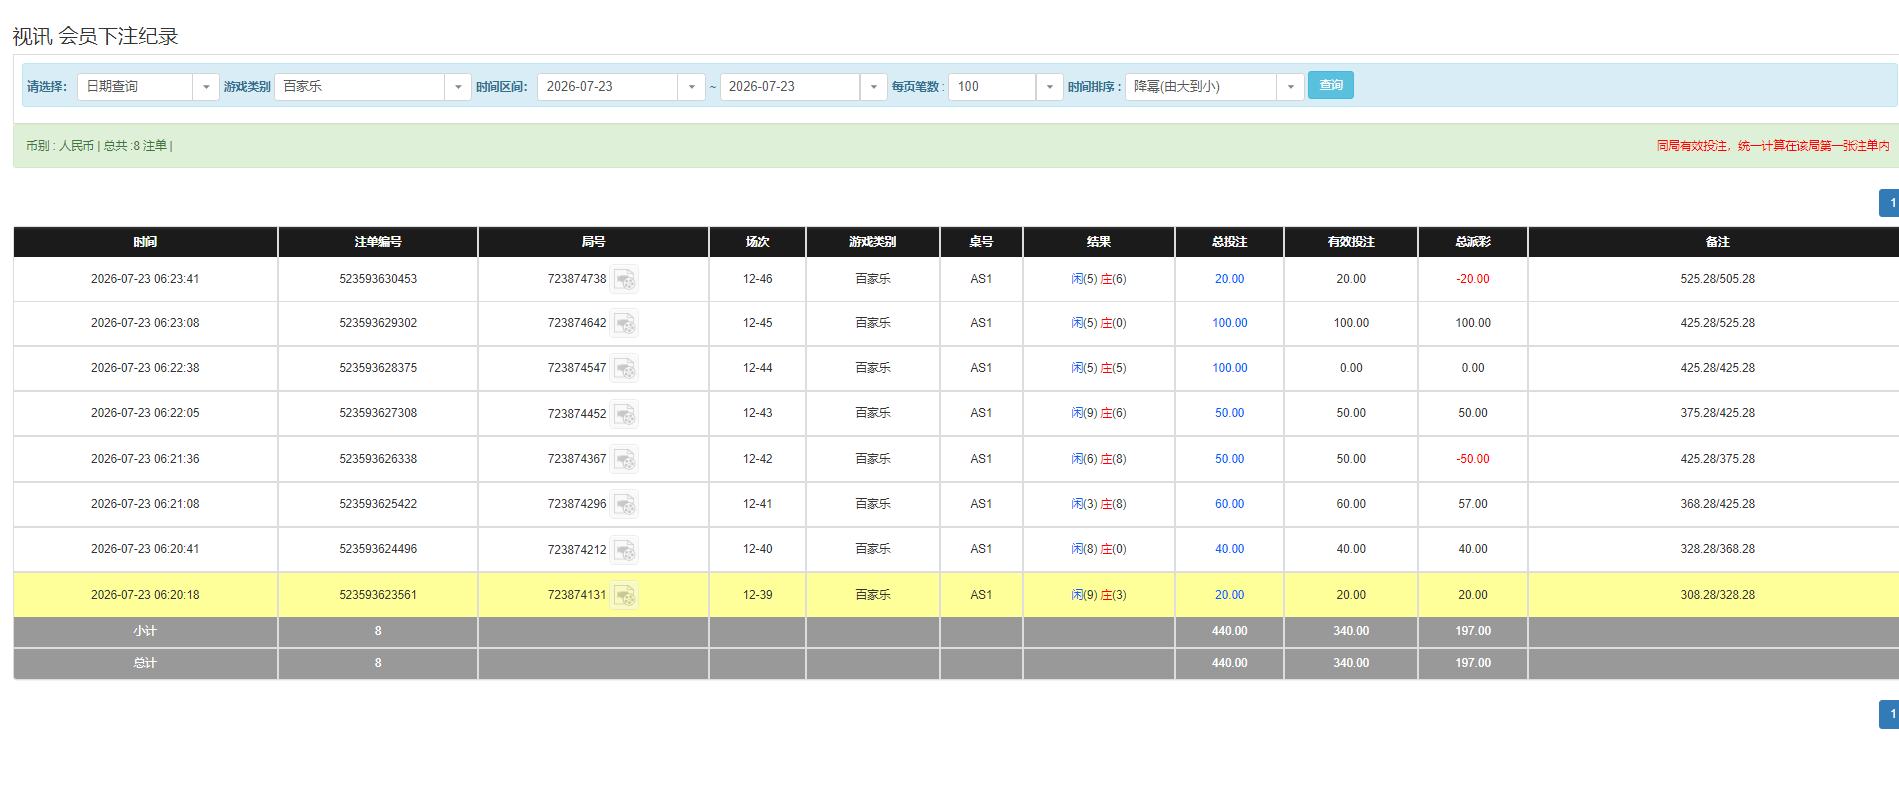The image size is (1899, 800).
Task: Open end date 2026-07-23 dropdown arrow
Action: coord(873,87)
